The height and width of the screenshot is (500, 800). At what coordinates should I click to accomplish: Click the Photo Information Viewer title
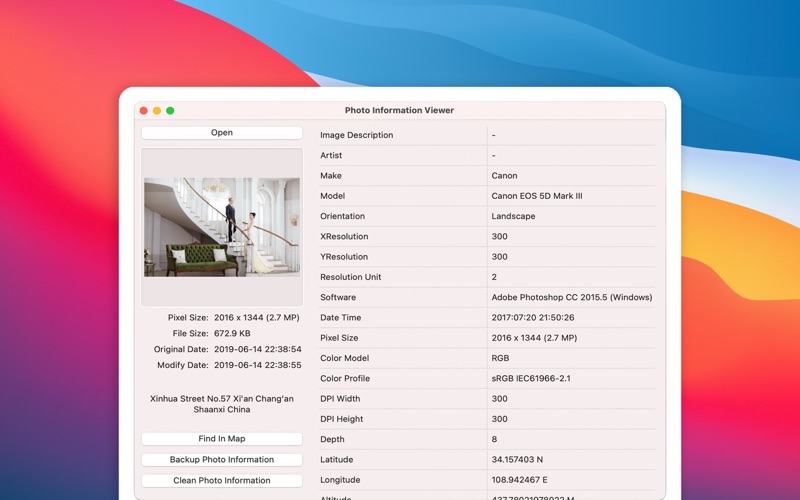(x=399, y=110)
